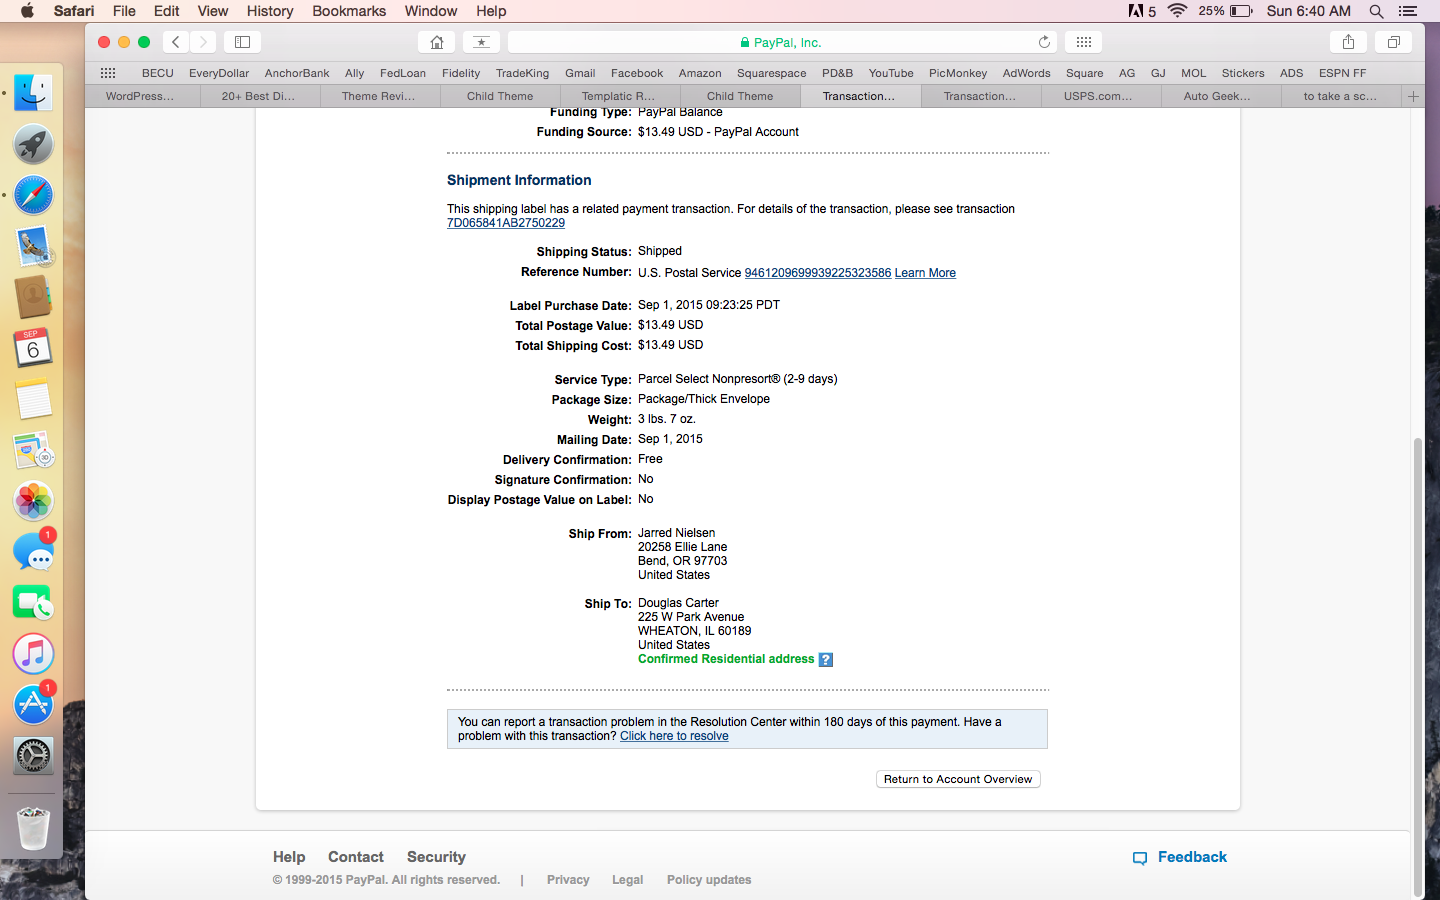
Task: Open the Contact footer link
Action: [x=356, y=857]
